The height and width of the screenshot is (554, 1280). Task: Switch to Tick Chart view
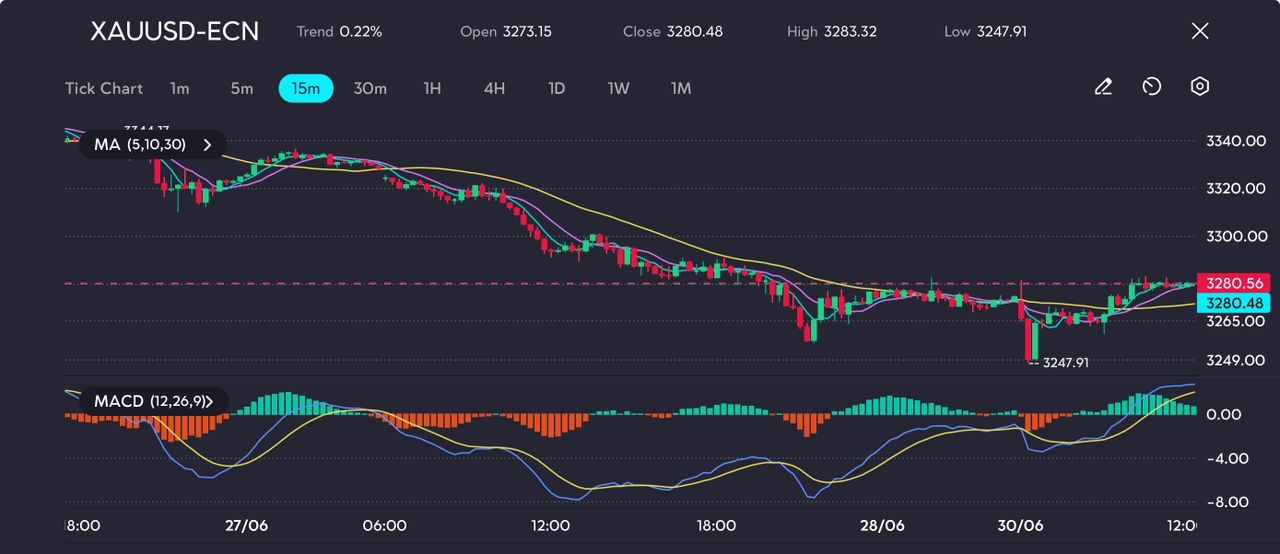pyautogui.click(x=104, y=88)
